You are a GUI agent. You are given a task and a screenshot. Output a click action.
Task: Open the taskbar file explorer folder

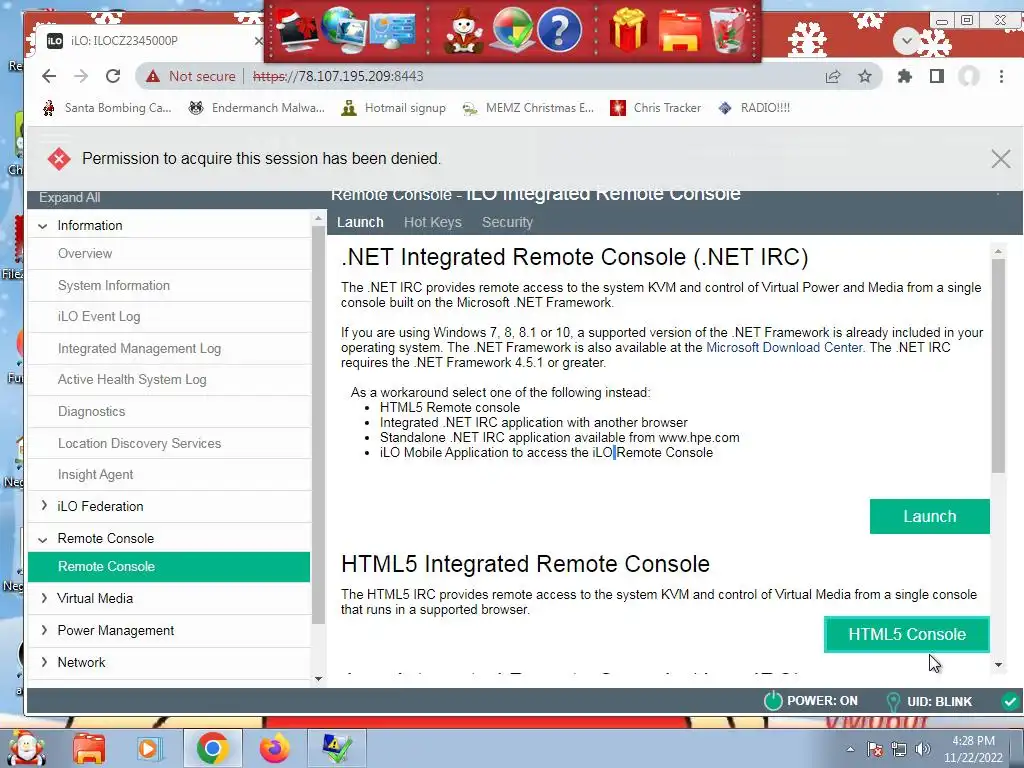[89, 748]
